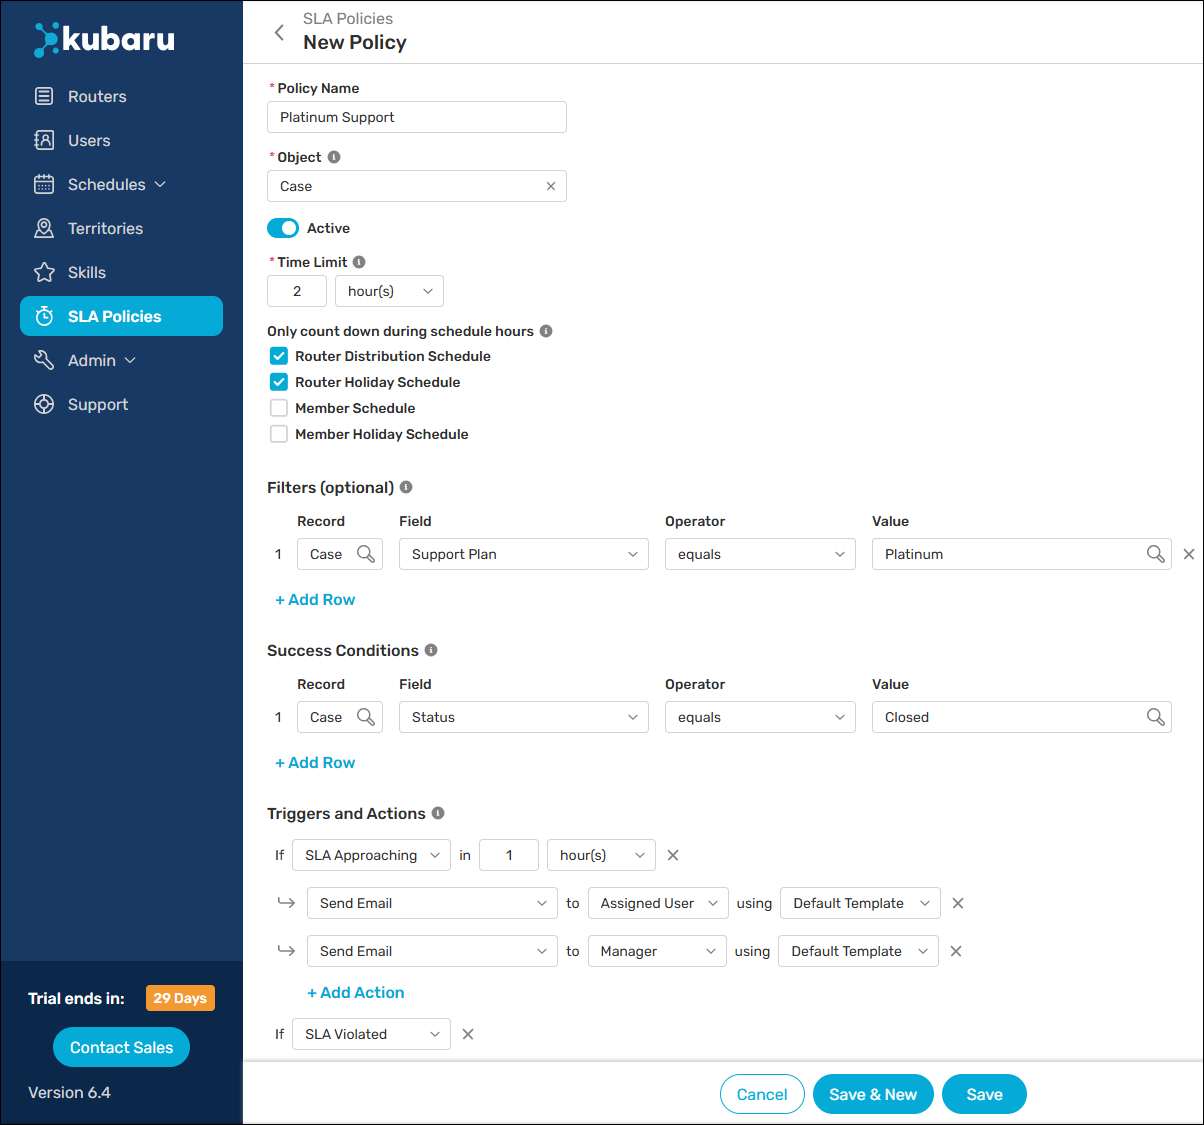Turn off the Active toggle
The height and width of the screenshot is (1125, 1204).
(x=283, y=228)
